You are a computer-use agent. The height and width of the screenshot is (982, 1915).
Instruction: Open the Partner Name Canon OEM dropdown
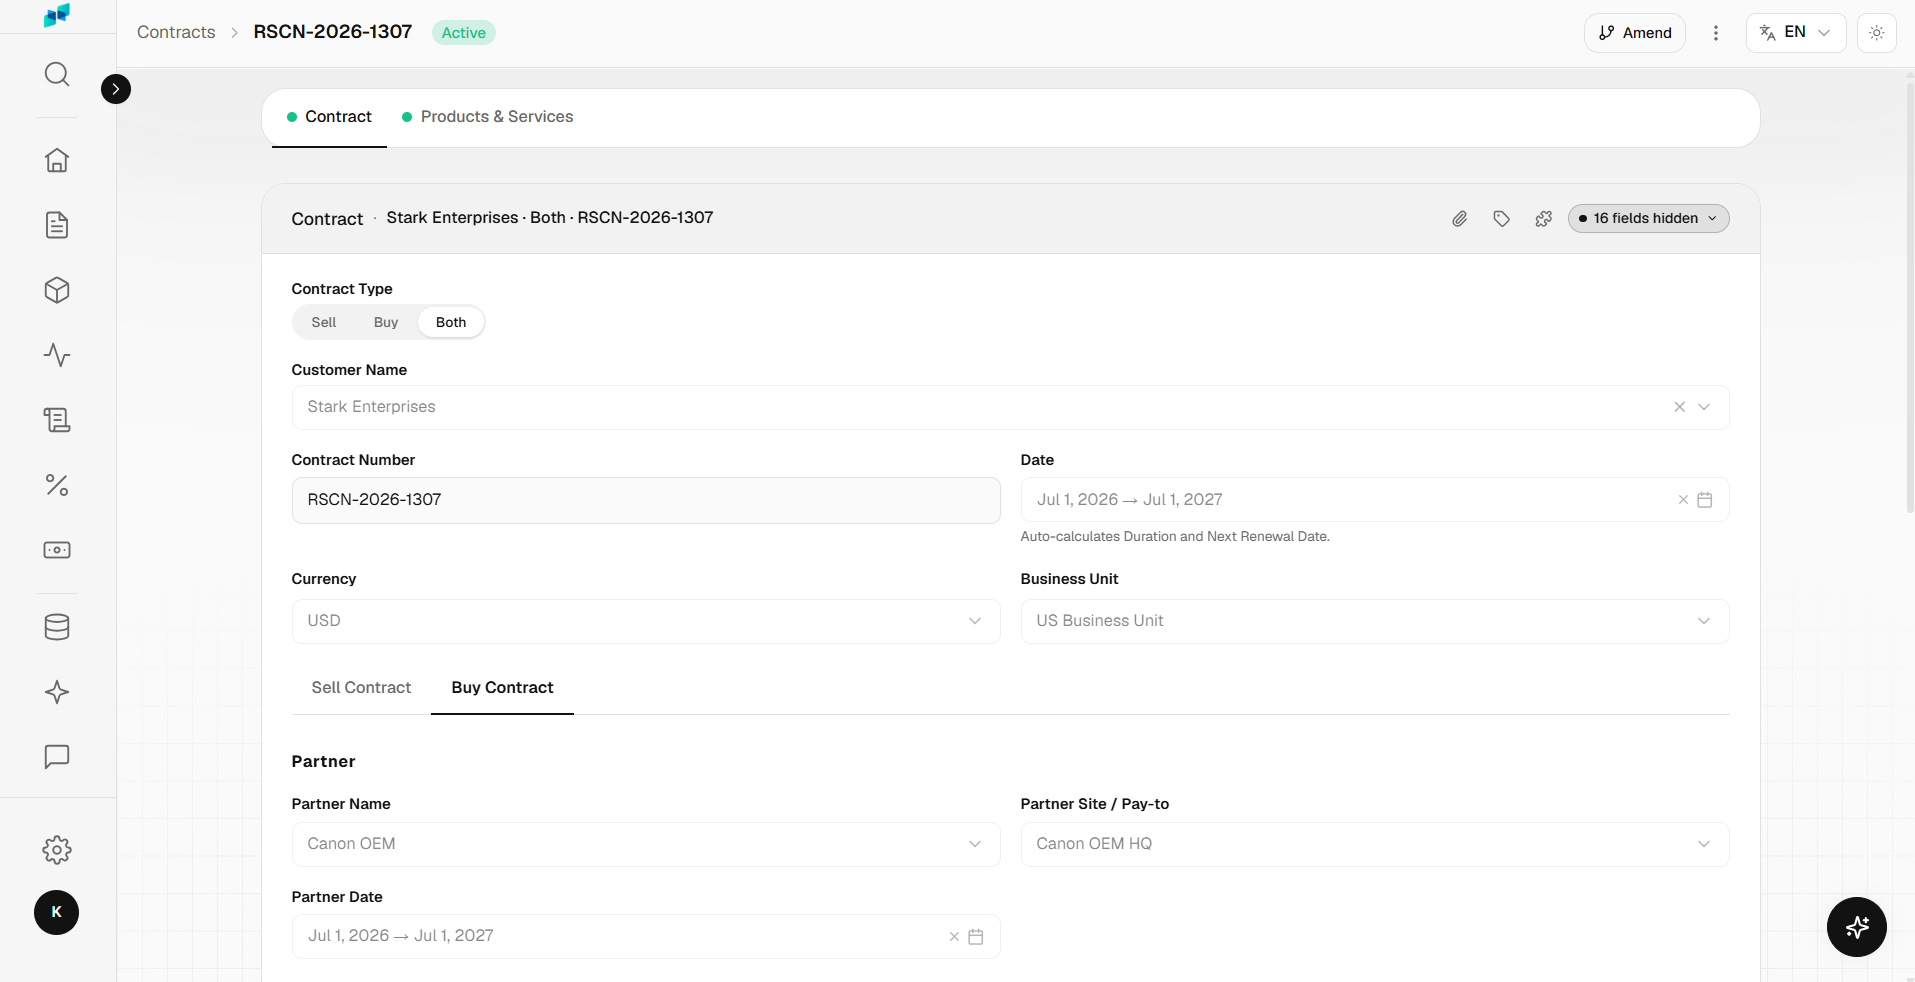[646, 844]
